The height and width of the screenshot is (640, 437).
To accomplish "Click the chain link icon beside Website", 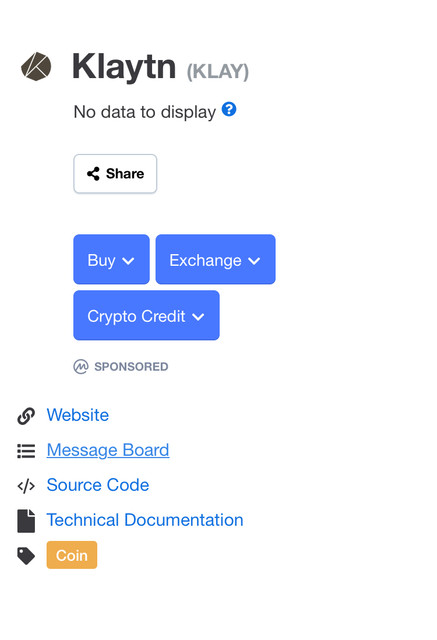I will pos(26,416).
